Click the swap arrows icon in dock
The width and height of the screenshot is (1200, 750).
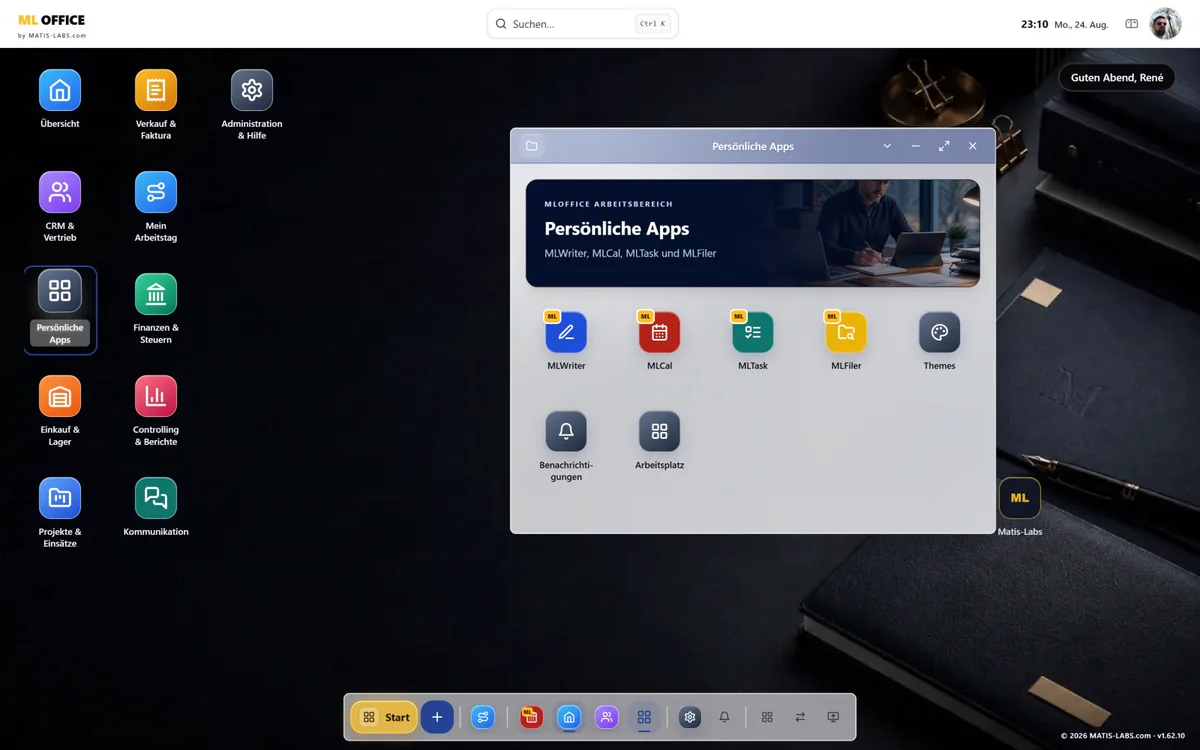[800, 717]
